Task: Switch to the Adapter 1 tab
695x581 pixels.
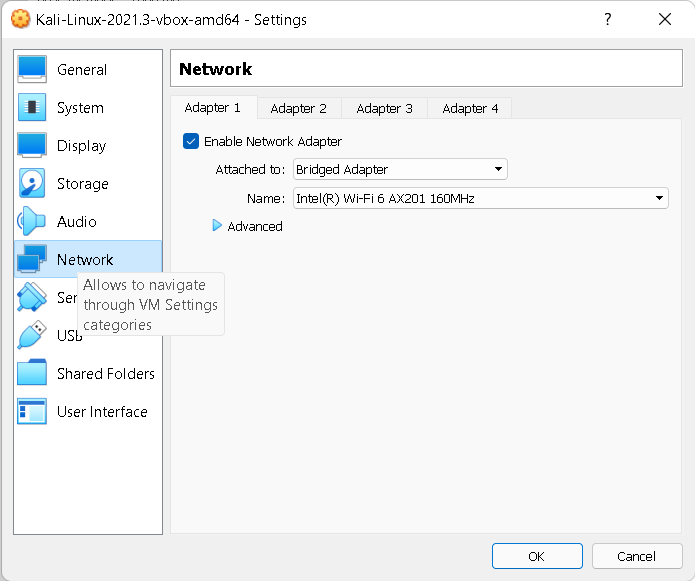Action: tap(213, 108)
